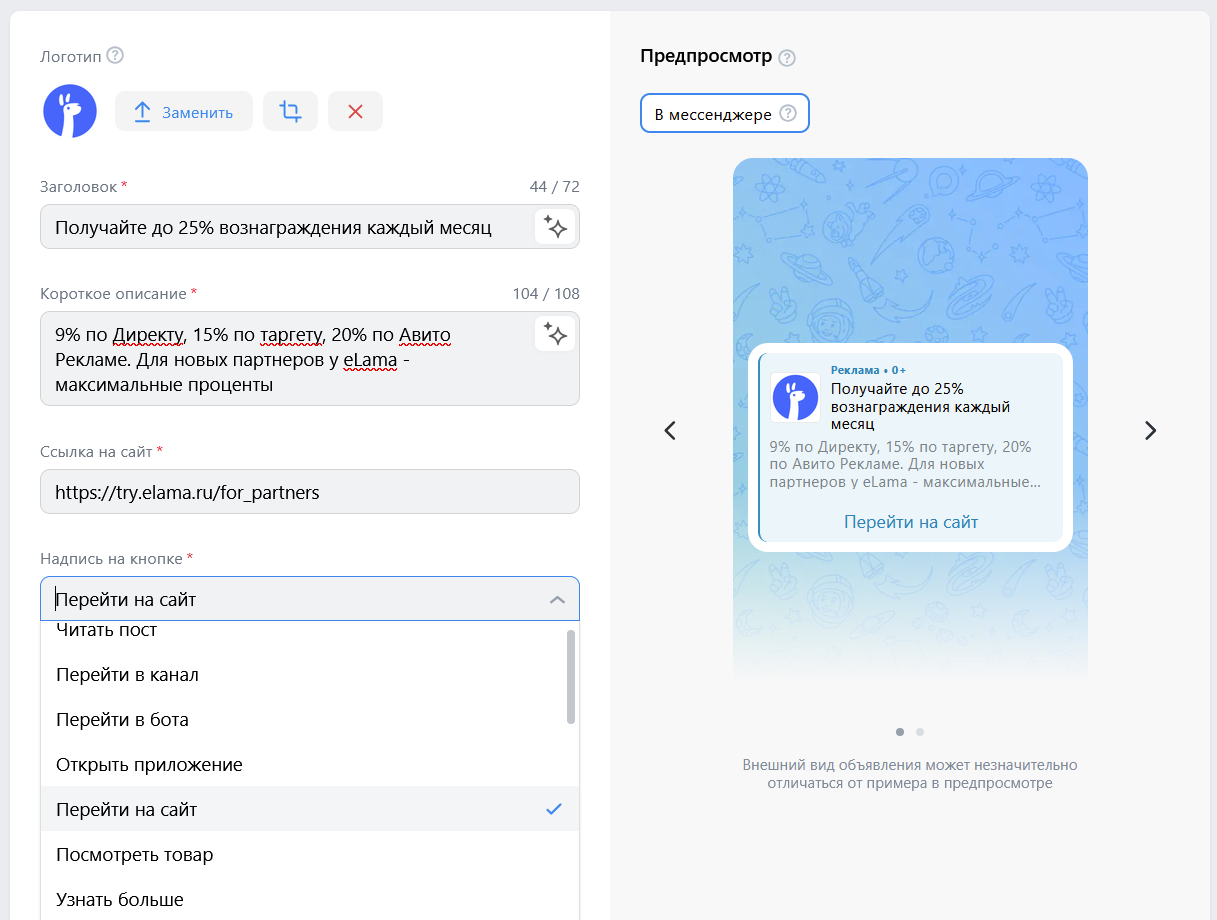Collapse the Надпись на кнопке dropdown

[x=557, y=600]
